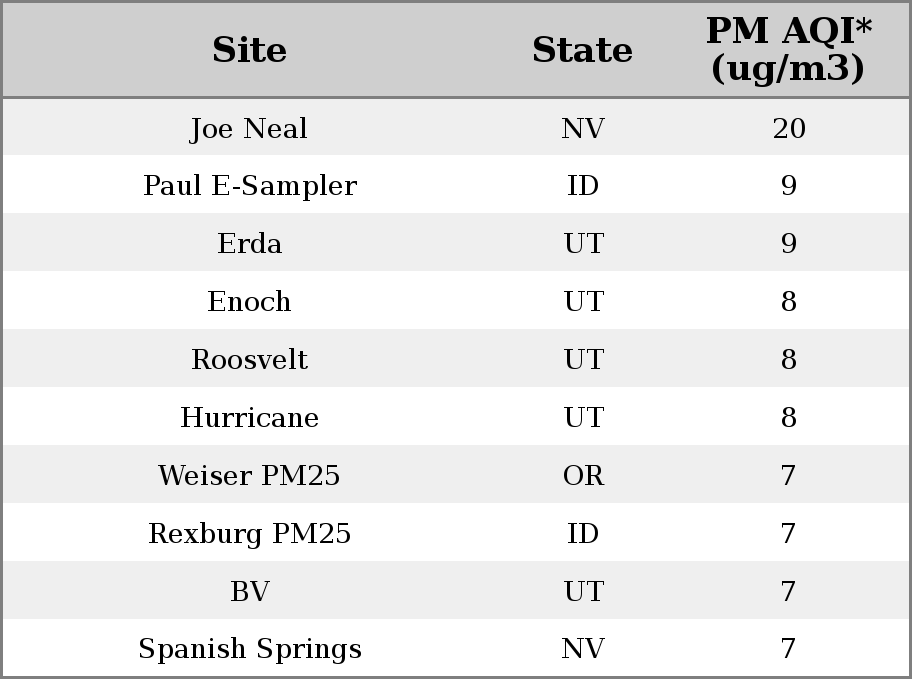
Task: Select the BV site cell
Action: click(x=250, y=592)
